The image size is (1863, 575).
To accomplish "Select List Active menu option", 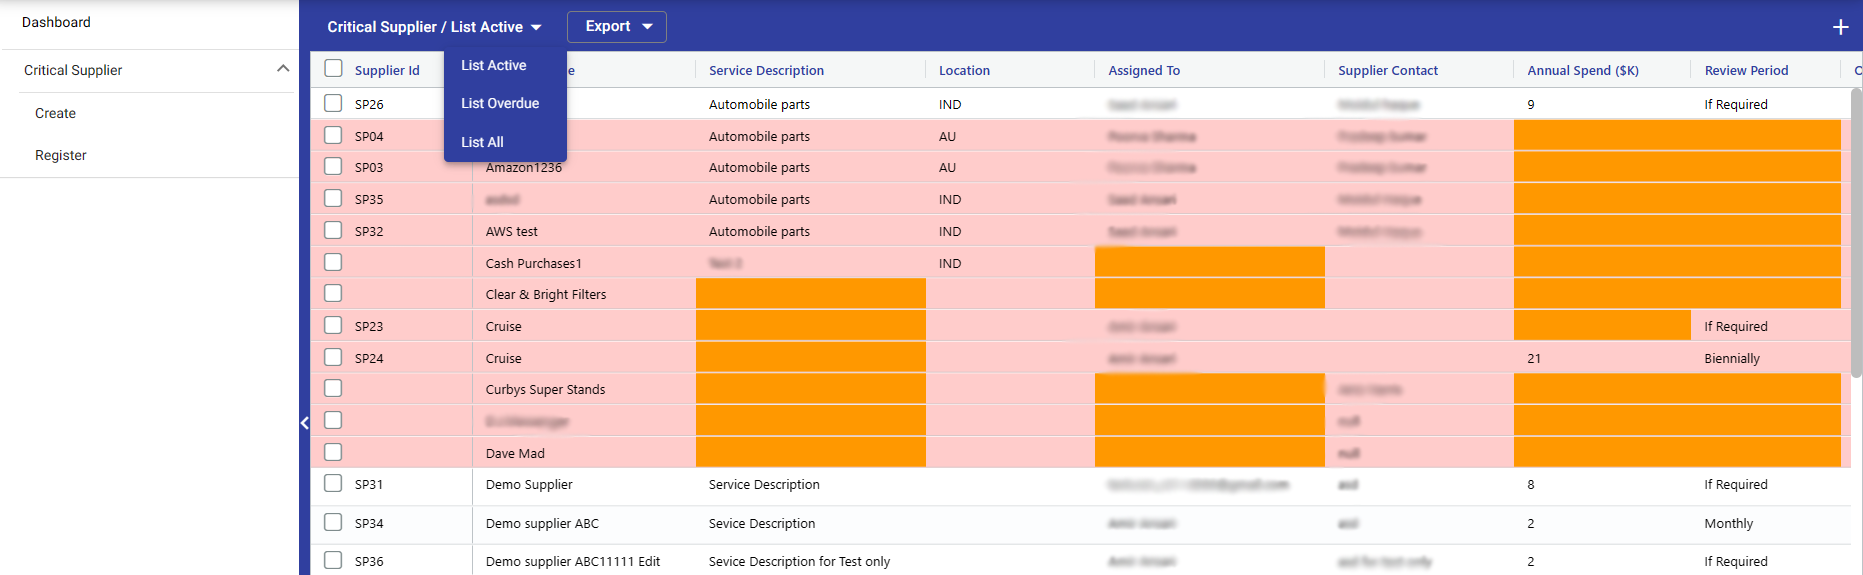I will 493,65.
